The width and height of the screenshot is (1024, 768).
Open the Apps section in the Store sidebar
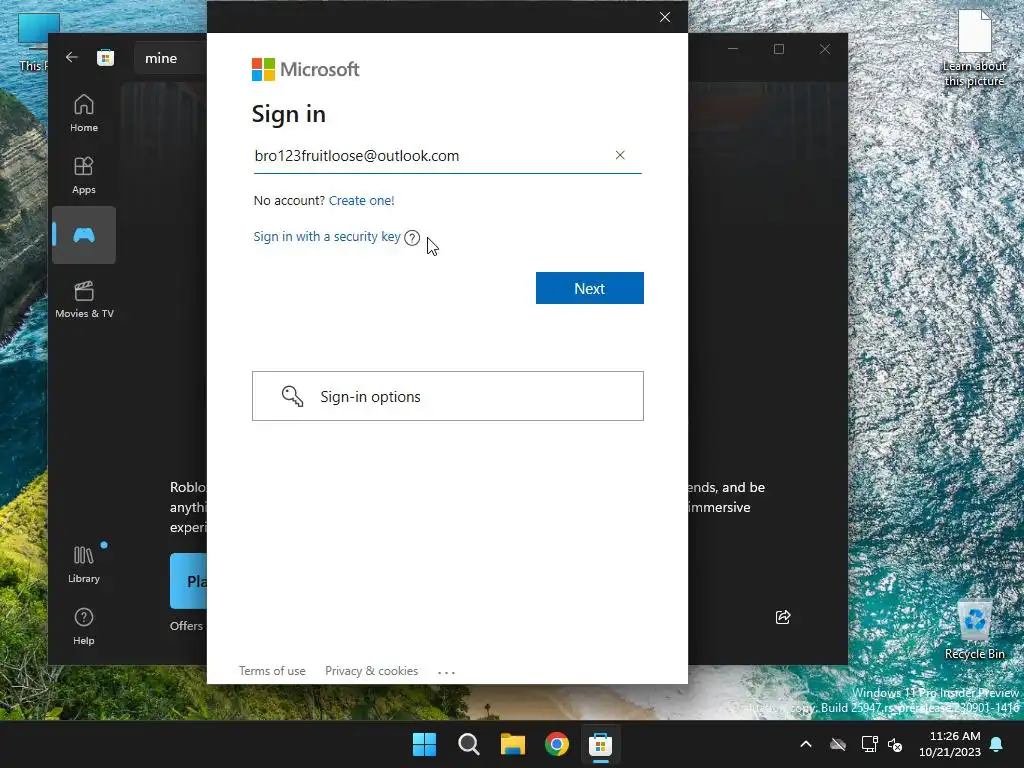point(84,176)
